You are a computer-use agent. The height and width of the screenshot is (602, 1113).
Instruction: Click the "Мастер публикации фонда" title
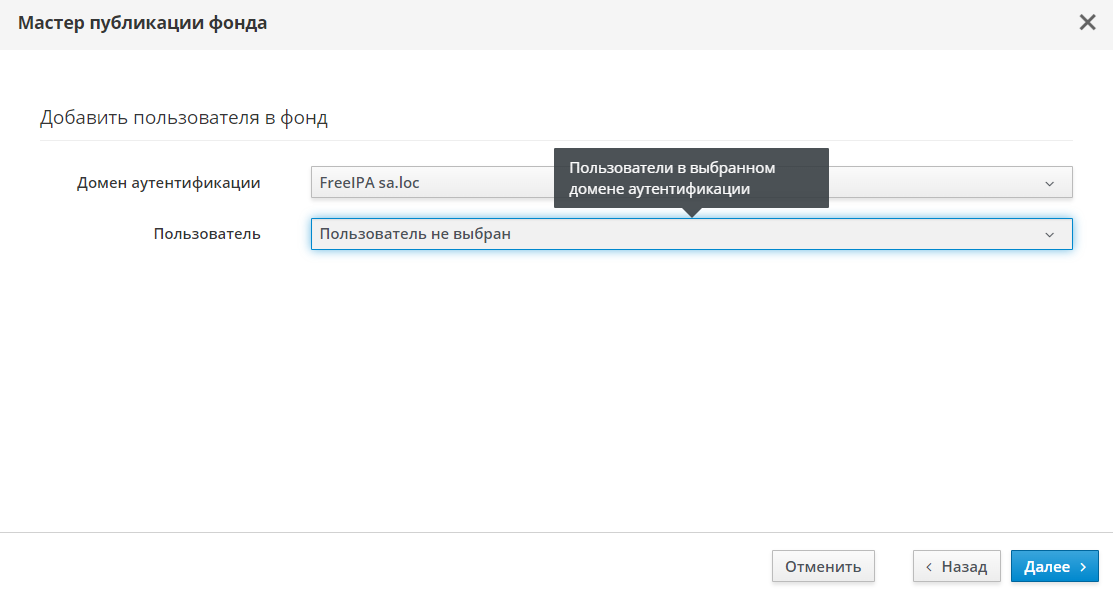tap(142, 23)
